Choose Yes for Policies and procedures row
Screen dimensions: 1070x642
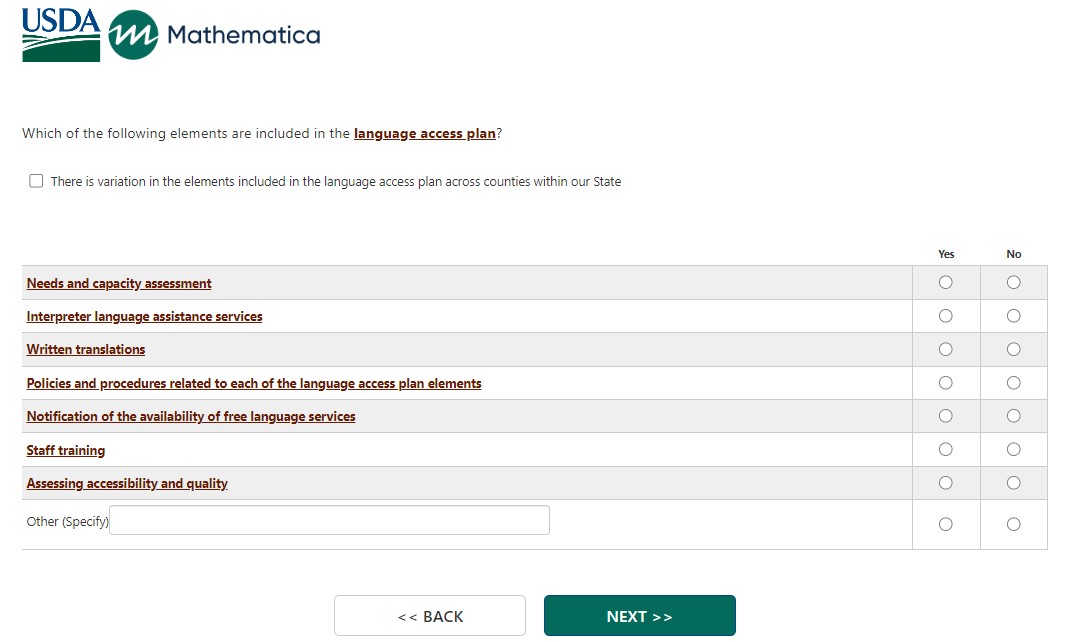point(946,383)
